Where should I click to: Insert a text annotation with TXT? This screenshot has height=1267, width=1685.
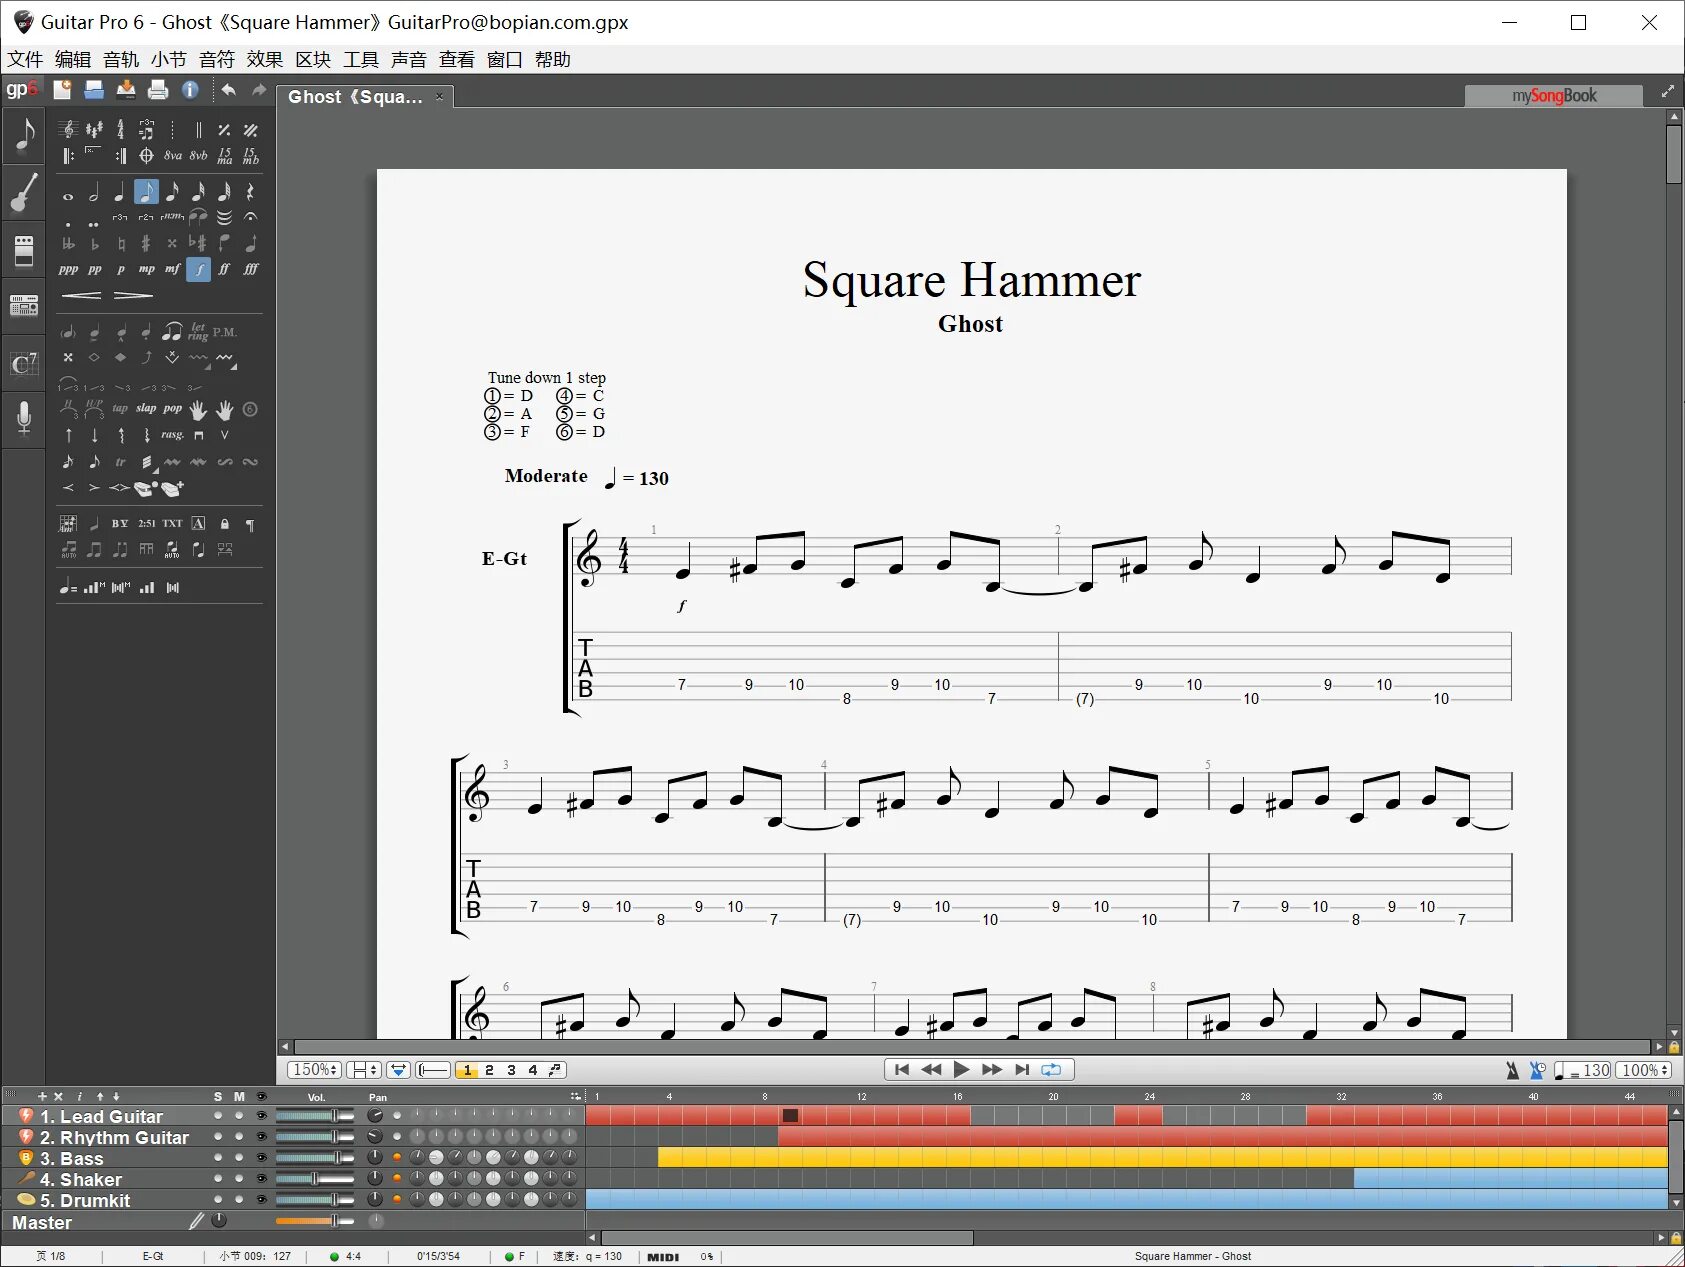click(172, 524)
